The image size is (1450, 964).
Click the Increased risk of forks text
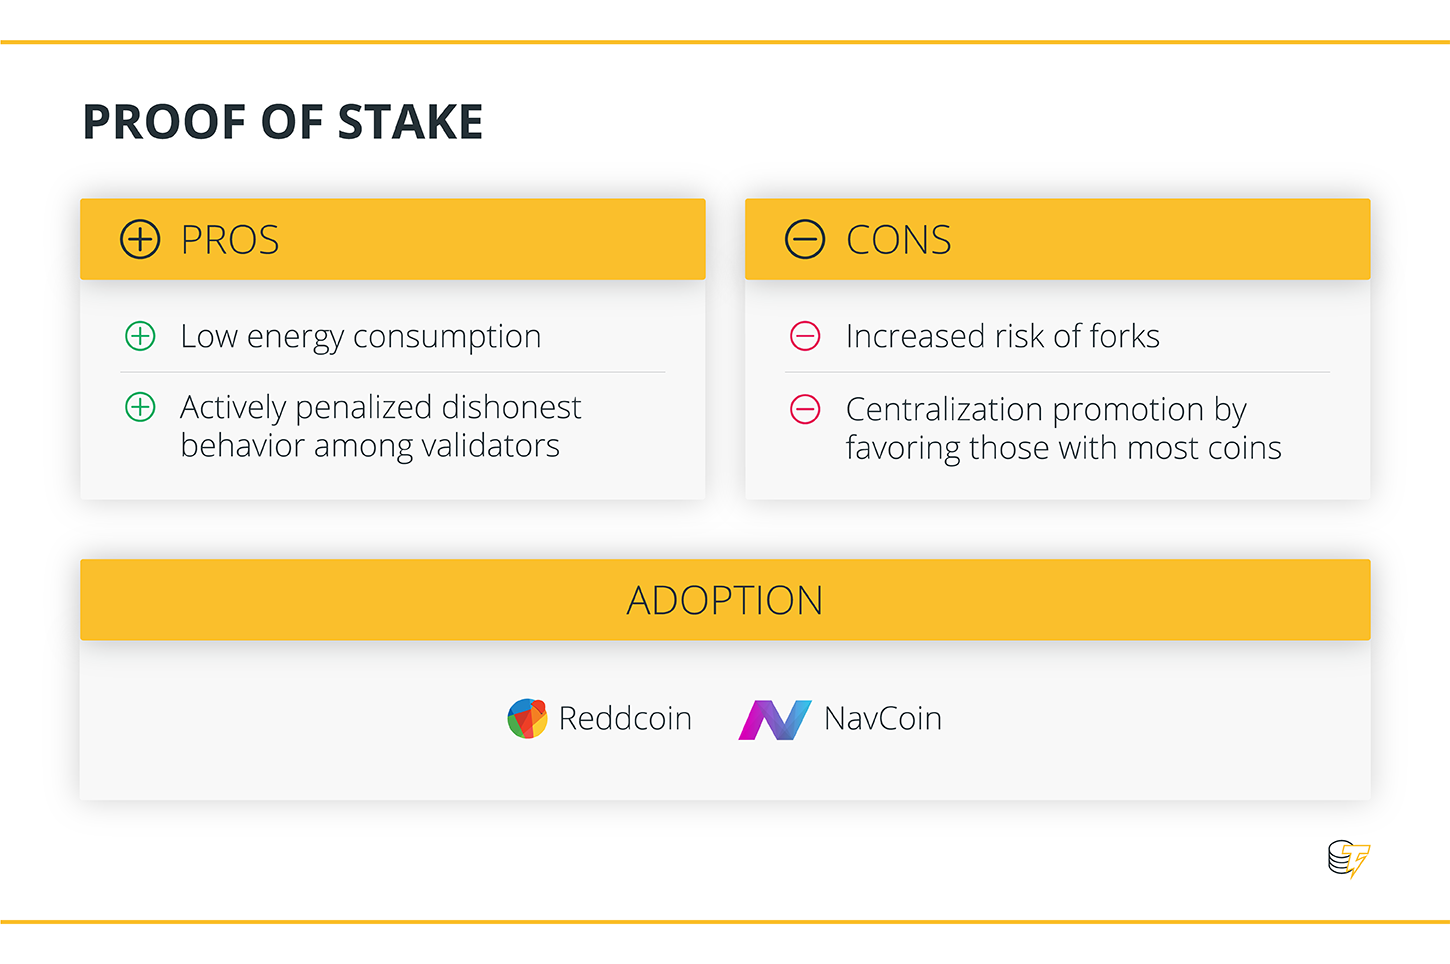1003,336
